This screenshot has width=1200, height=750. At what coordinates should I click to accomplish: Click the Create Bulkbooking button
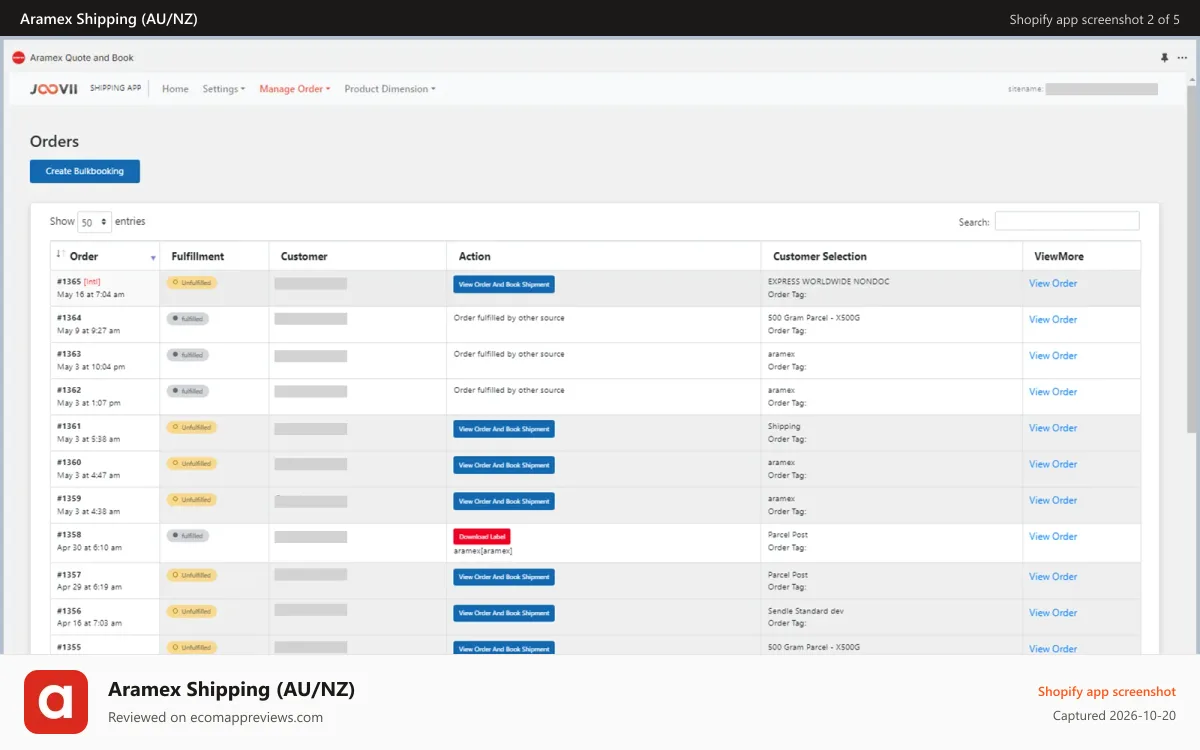click(85, 171)
